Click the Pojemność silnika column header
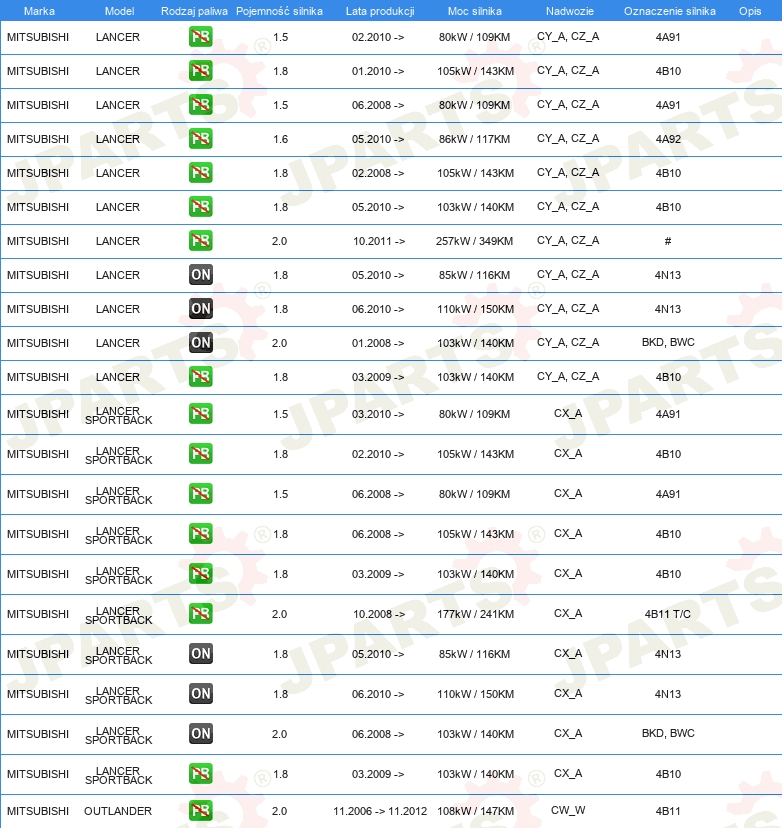Screen dimensions: 782x828 (x=279, y=11)
